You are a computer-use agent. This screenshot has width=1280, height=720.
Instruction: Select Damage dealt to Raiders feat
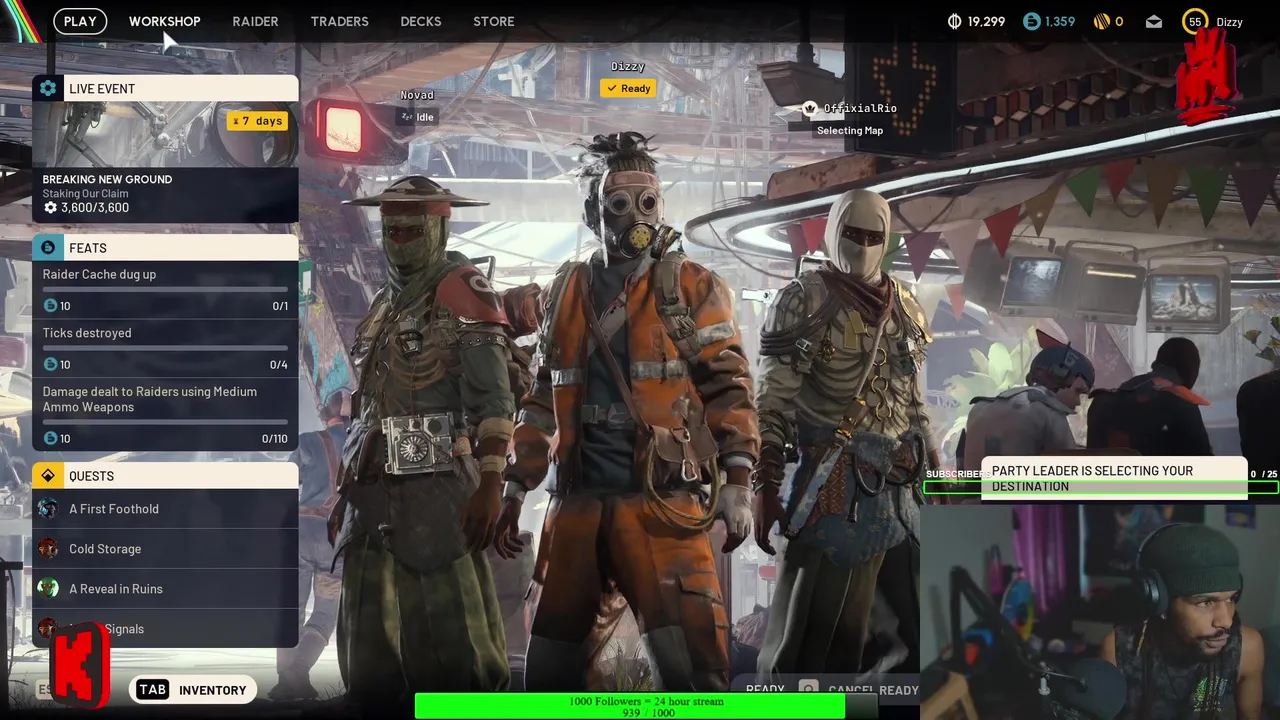[x=165, y=414]
